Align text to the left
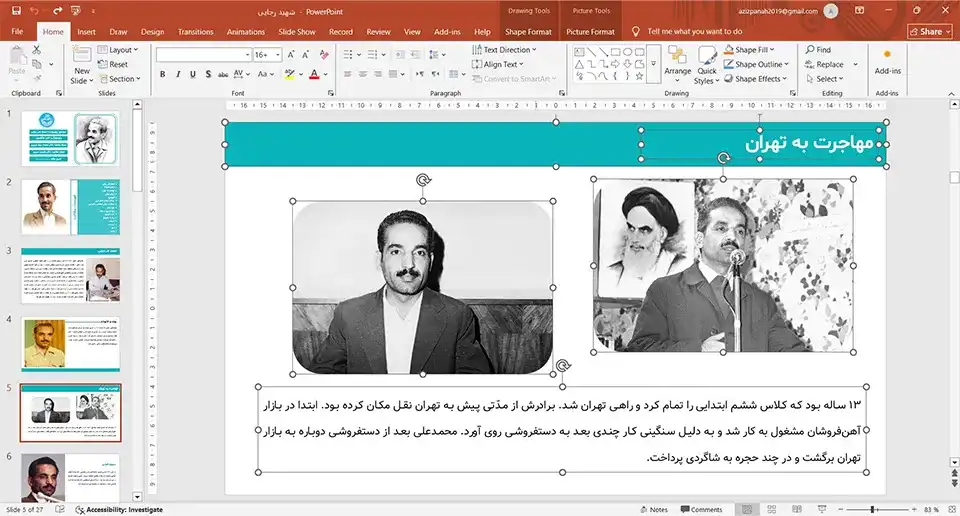Image resolution: width=960 pixels, height=516 pixels. (x=348, y=74)
